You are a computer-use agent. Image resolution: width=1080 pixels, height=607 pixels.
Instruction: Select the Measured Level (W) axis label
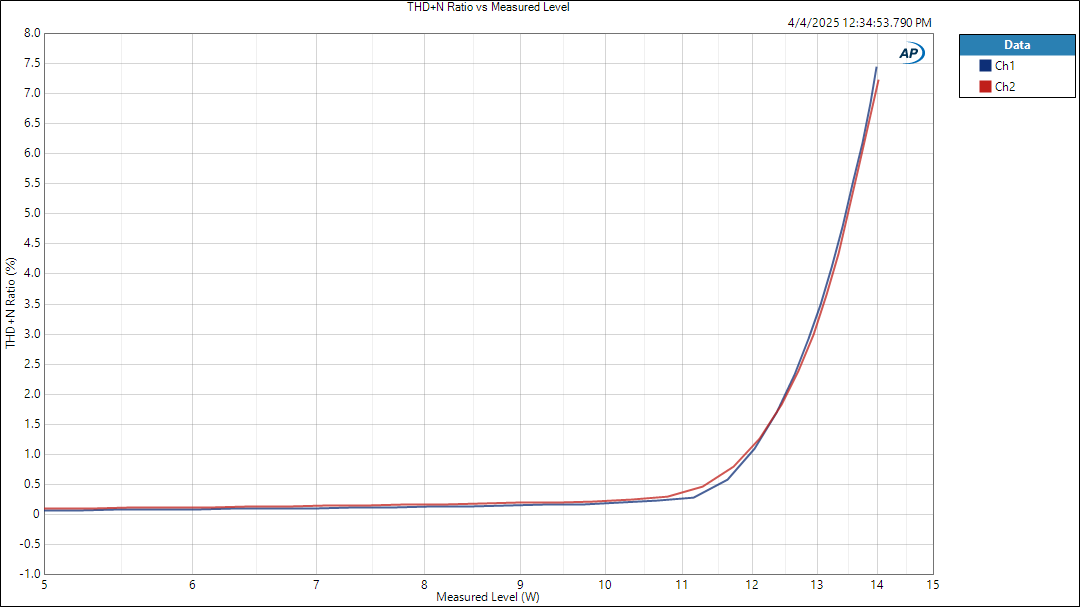click(x=488, y=597)
